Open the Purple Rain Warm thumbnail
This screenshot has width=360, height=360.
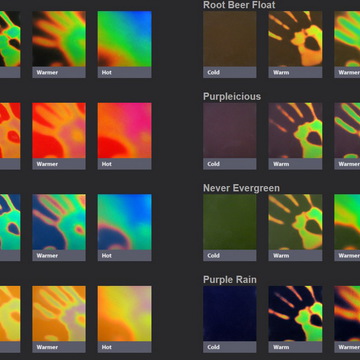tap(295, 313)
